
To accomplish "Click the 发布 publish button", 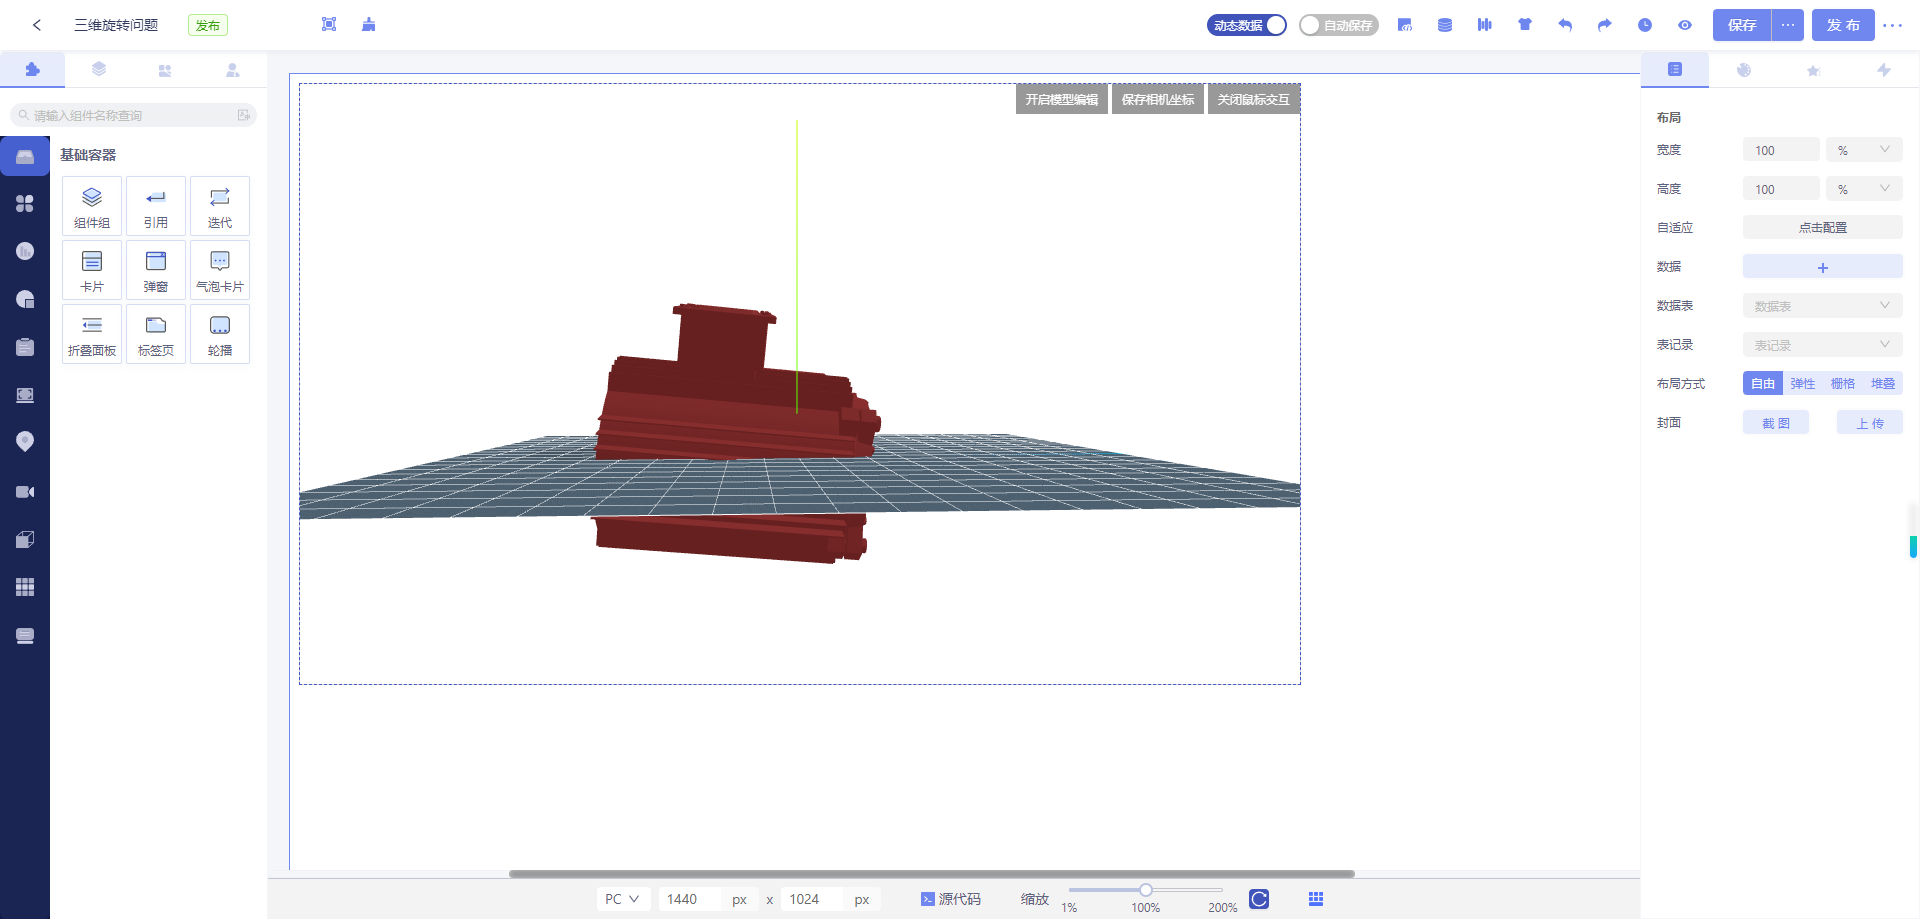I will 1843,25.
